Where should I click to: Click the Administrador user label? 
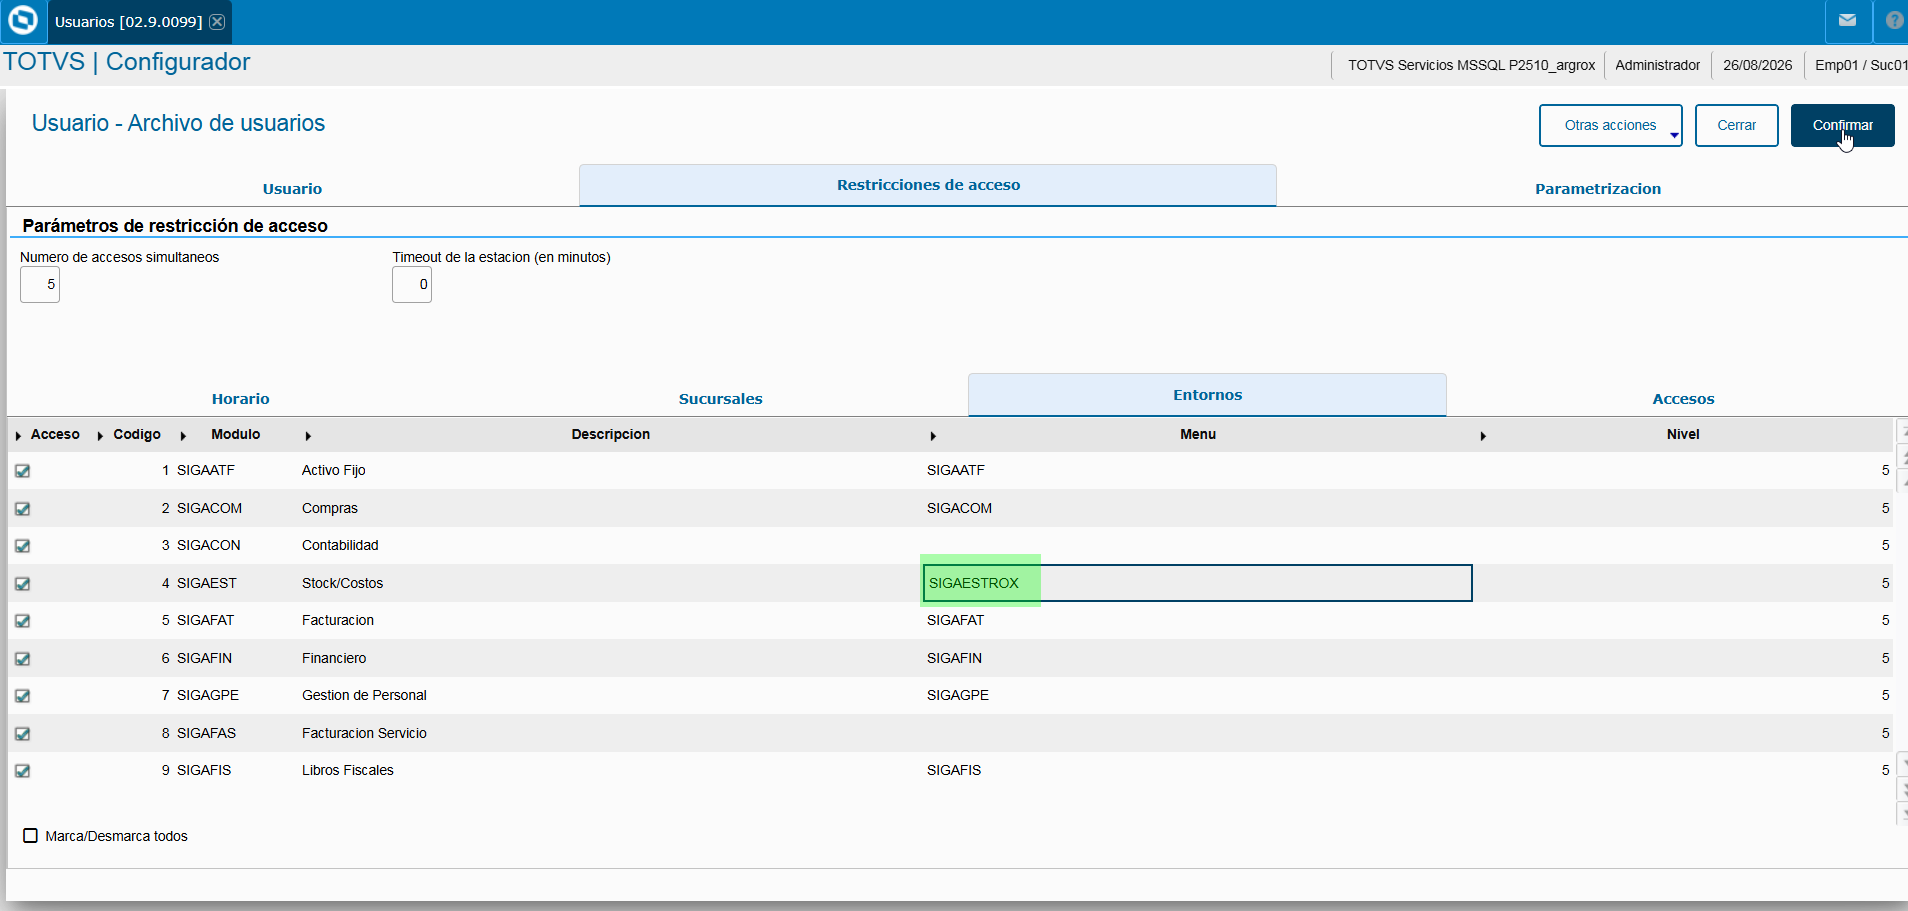pyautogui.click(x=1657, y=65)
